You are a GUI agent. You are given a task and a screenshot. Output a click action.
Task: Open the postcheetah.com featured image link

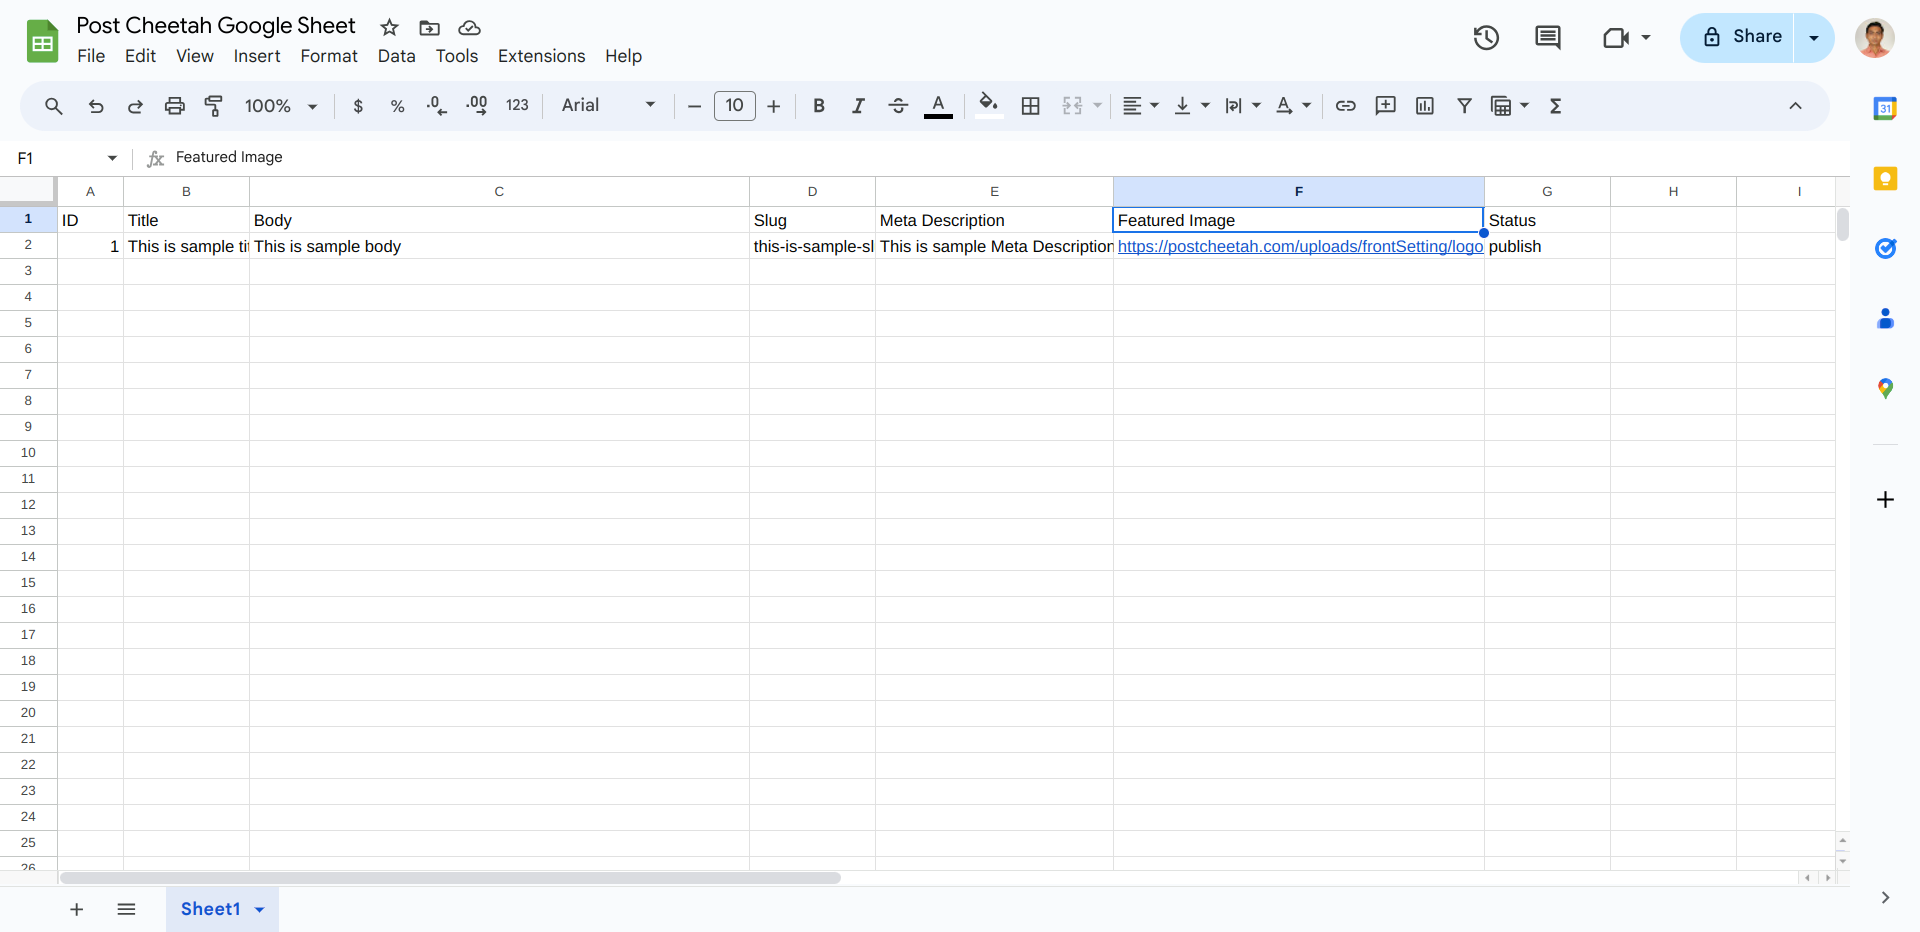1300,246
